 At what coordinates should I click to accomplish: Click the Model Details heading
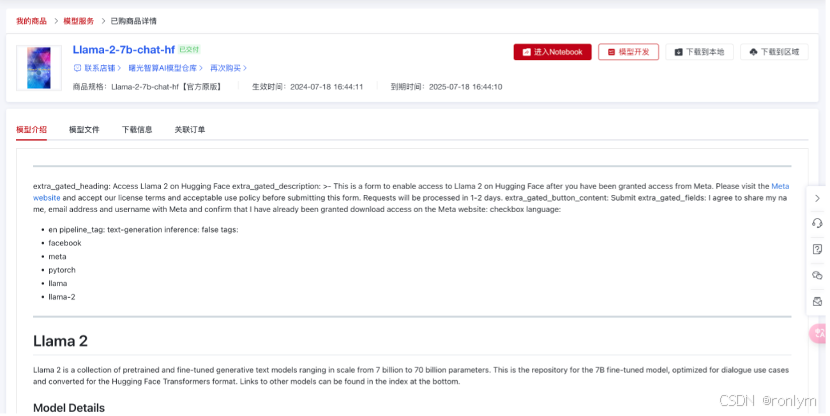(x=69, y=408)
